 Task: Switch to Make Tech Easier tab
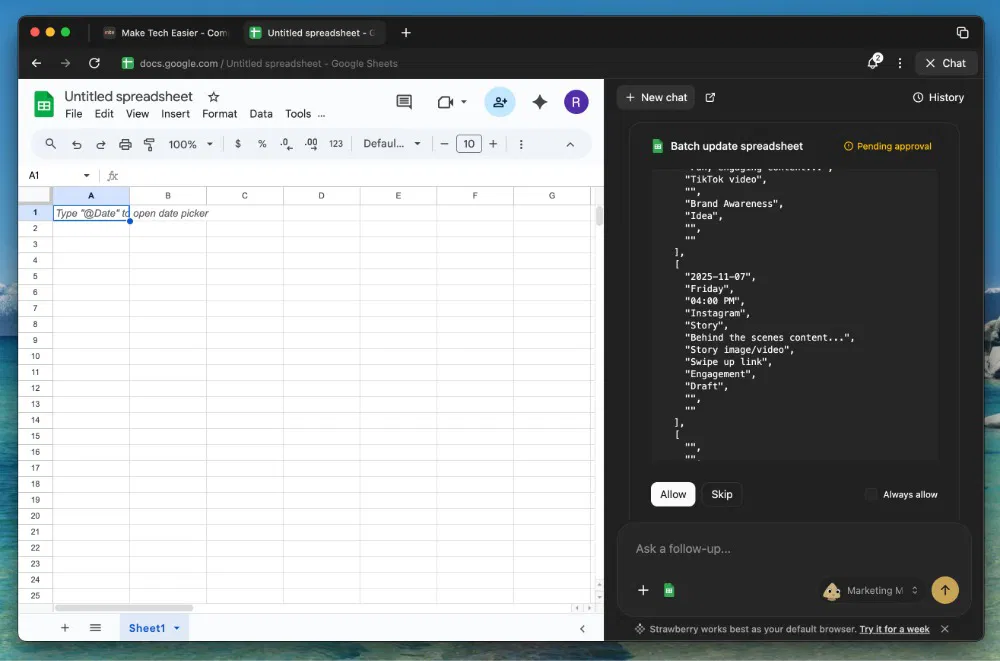click(166, 33)
